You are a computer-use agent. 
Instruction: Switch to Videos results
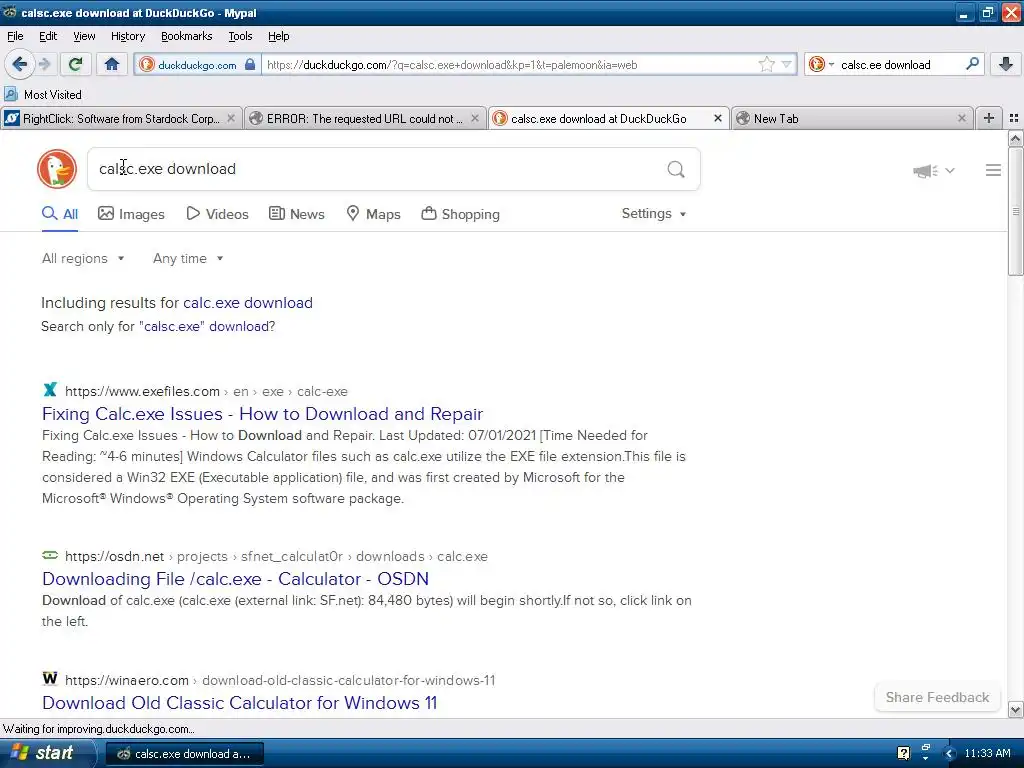click(x=217, y=214)
